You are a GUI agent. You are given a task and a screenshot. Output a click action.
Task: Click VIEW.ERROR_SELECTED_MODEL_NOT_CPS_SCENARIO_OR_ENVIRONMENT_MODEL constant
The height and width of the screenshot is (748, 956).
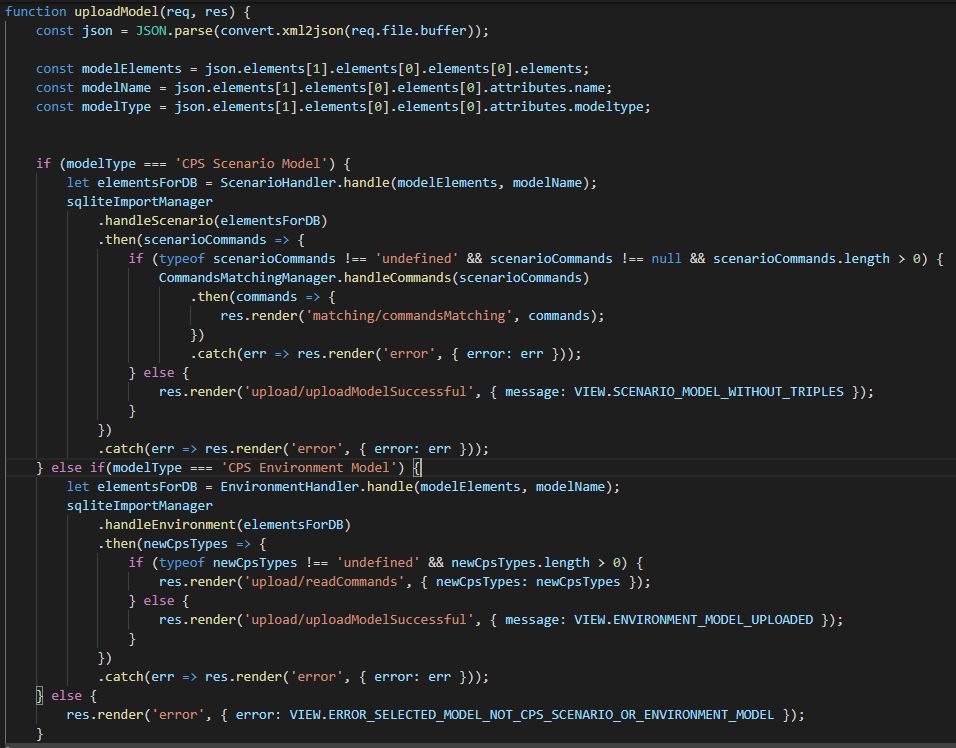click(x=531, y=714)
